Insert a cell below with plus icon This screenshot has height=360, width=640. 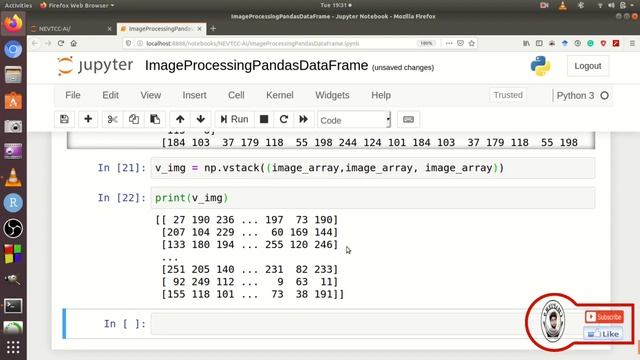click(88, 119)
